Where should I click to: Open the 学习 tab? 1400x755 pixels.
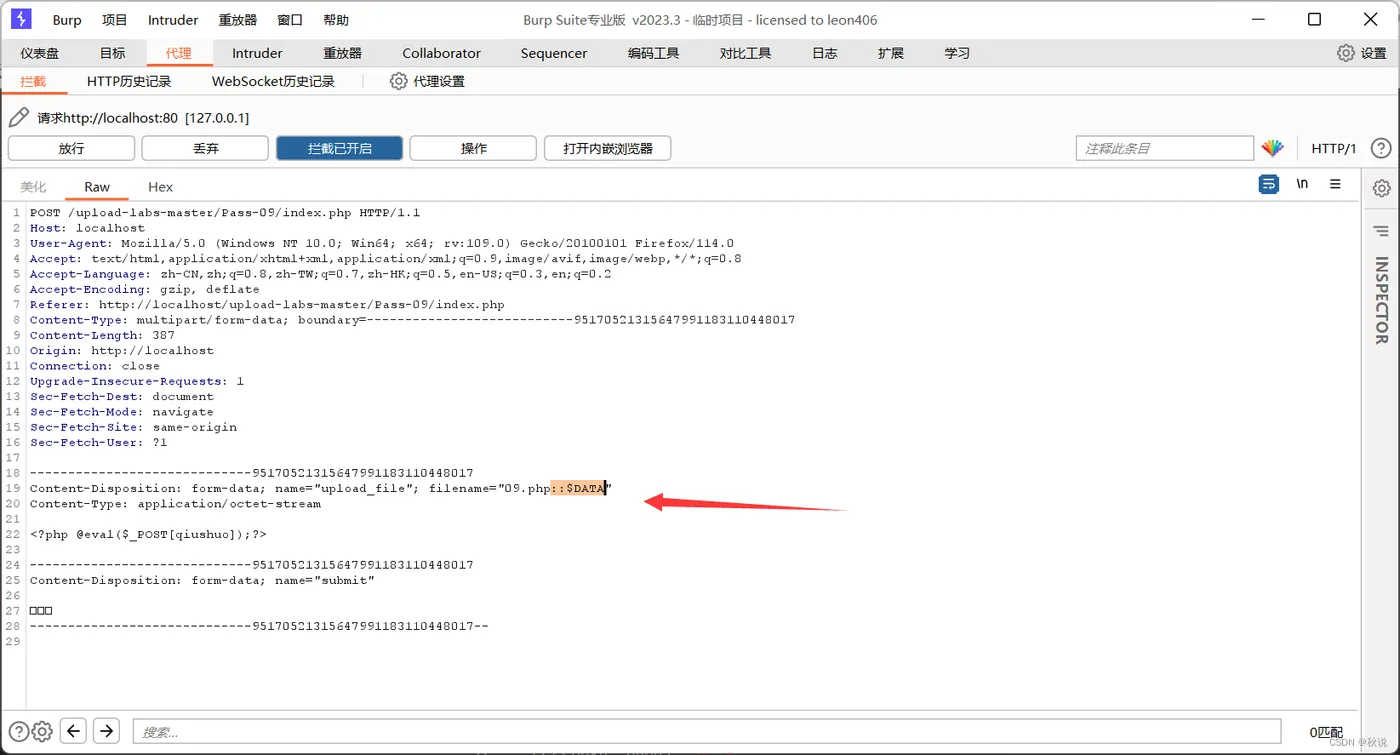957,53
